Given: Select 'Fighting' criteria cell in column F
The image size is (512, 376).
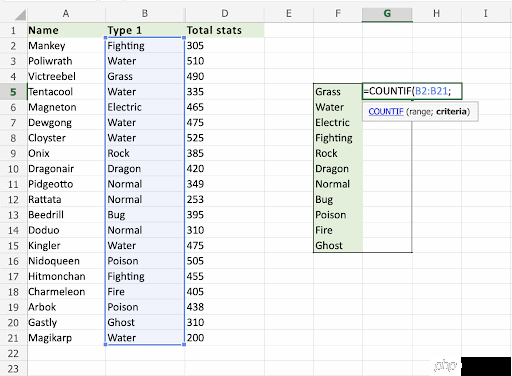Looking at the screenshot, I should pyautogui.click(x=338, y=138).
